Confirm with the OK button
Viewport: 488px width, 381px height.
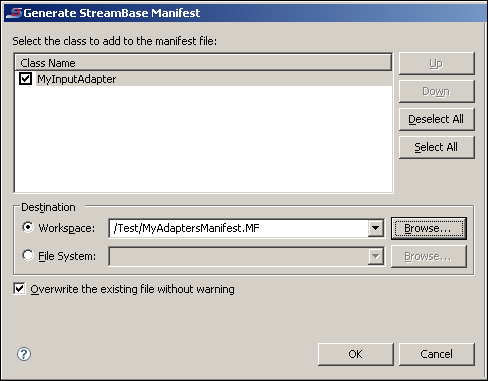point(356,354)
